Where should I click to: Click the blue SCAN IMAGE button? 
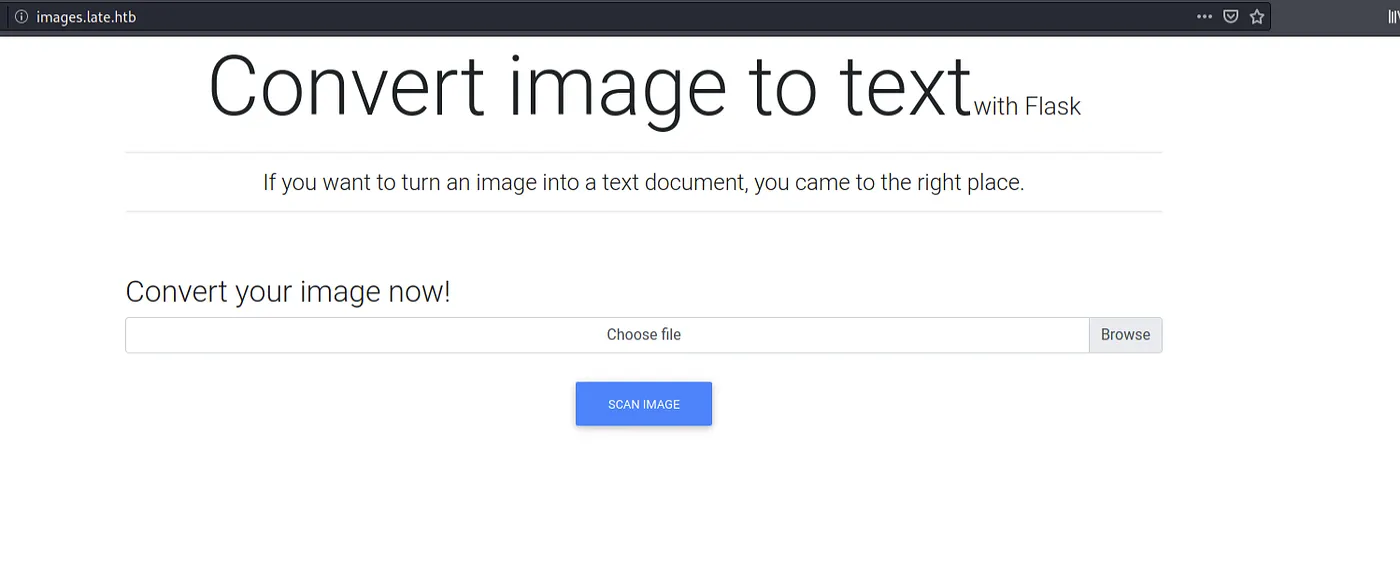coord(643,404)
